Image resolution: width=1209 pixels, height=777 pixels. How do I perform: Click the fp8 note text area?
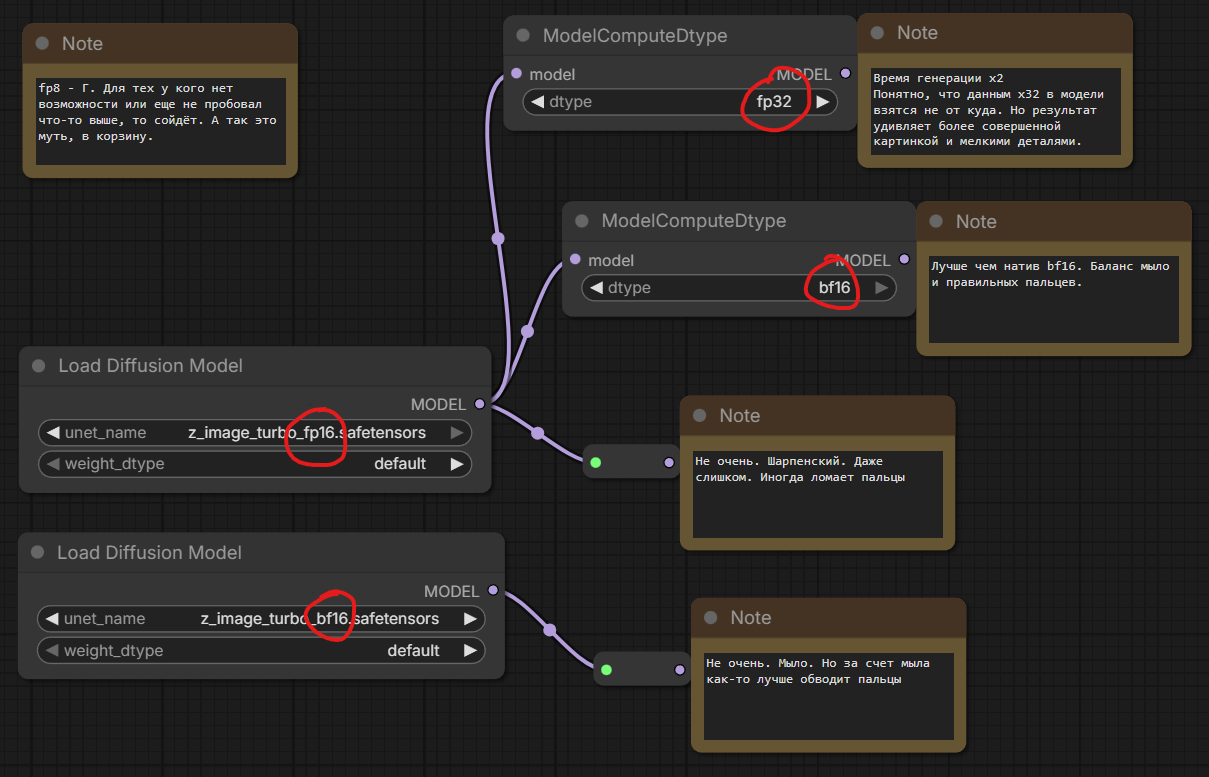pos(160,121)
